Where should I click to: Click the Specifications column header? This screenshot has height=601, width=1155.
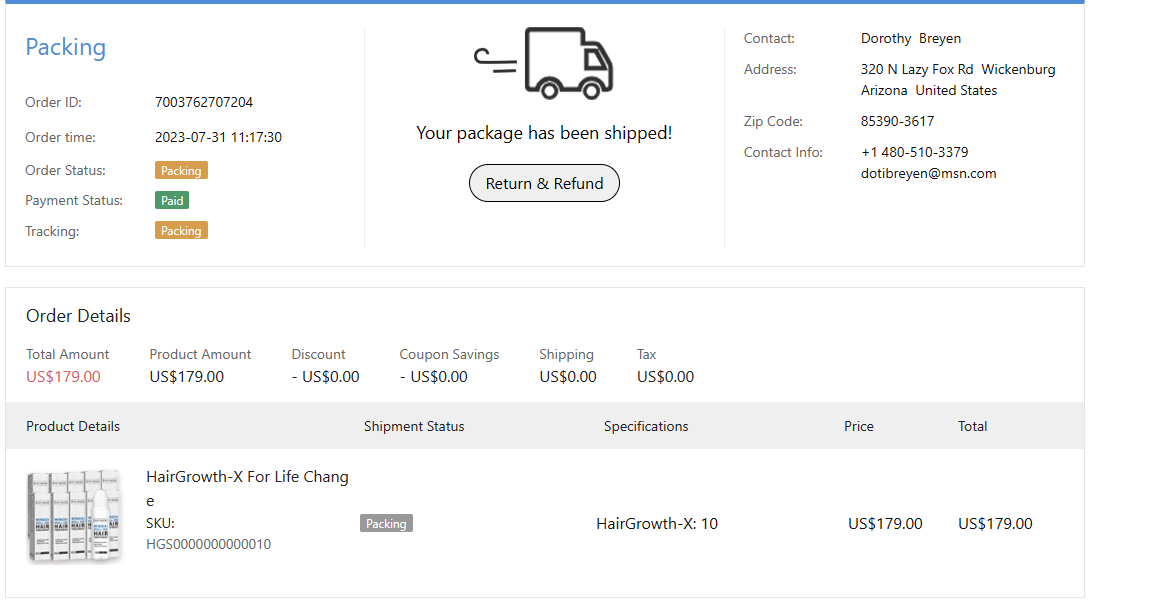click(x=646, y=426)
